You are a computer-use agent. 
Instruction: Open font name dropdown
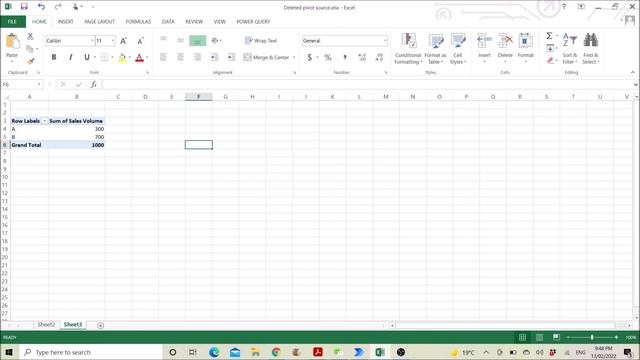tap(92, 41)
